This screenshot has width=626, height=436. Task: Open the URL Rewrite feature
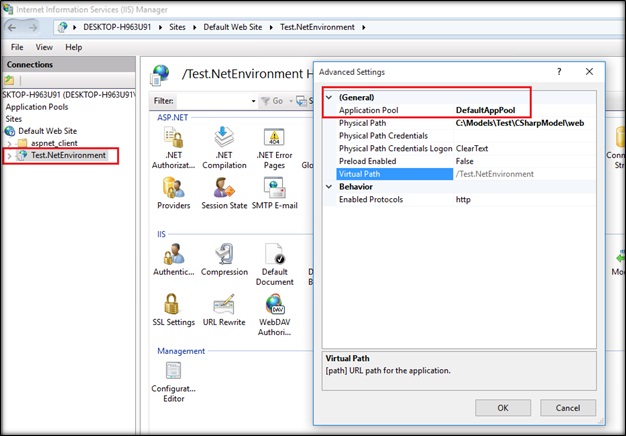point(223,305)
